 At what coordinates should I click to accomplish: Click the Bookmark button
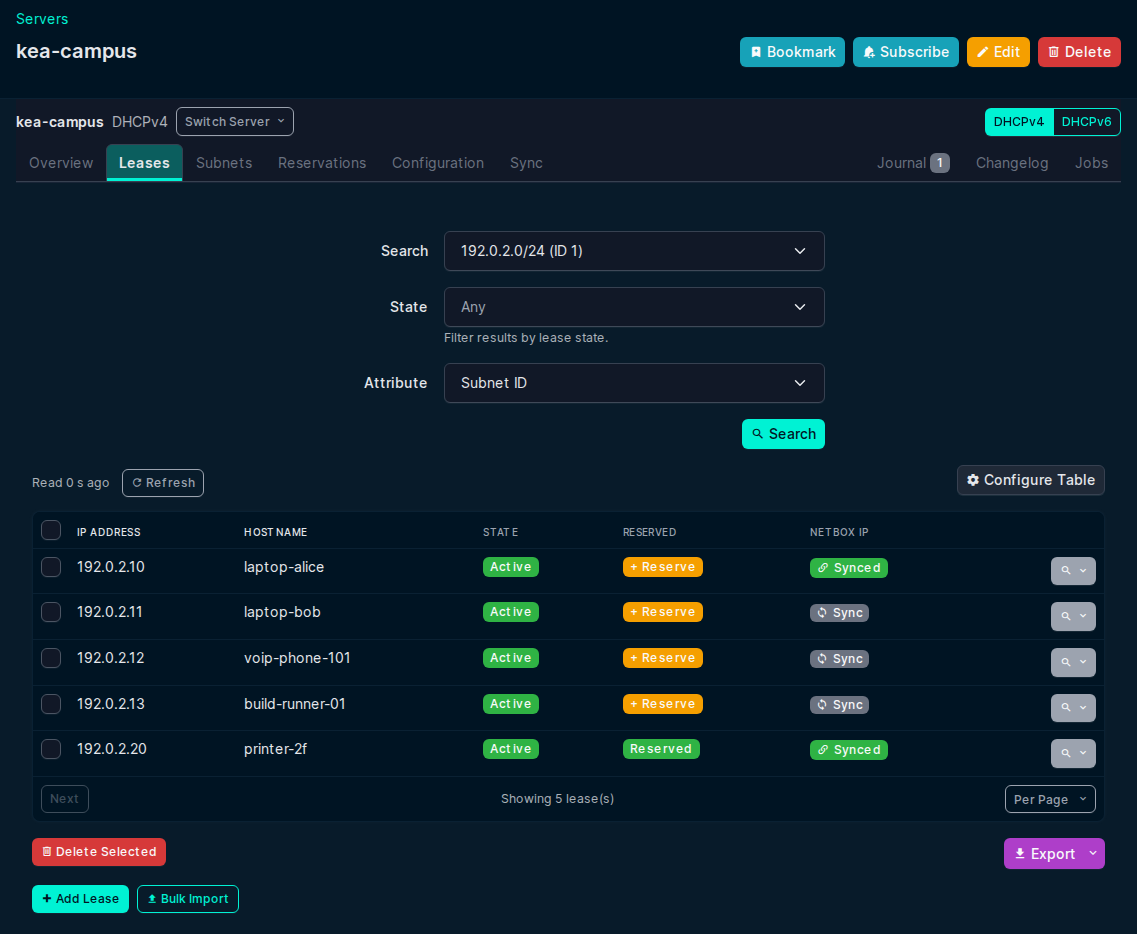pos(792,52)
